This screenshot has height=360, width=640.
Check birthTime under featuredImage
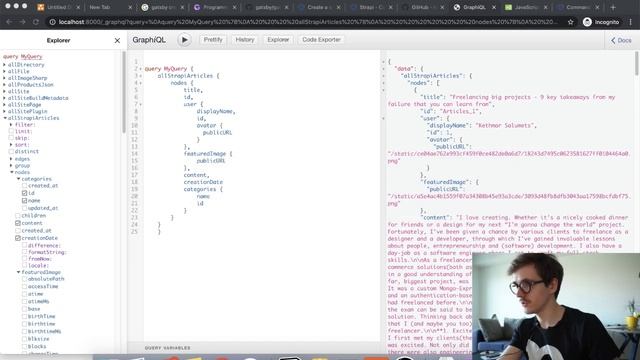[x=24, y=316]
